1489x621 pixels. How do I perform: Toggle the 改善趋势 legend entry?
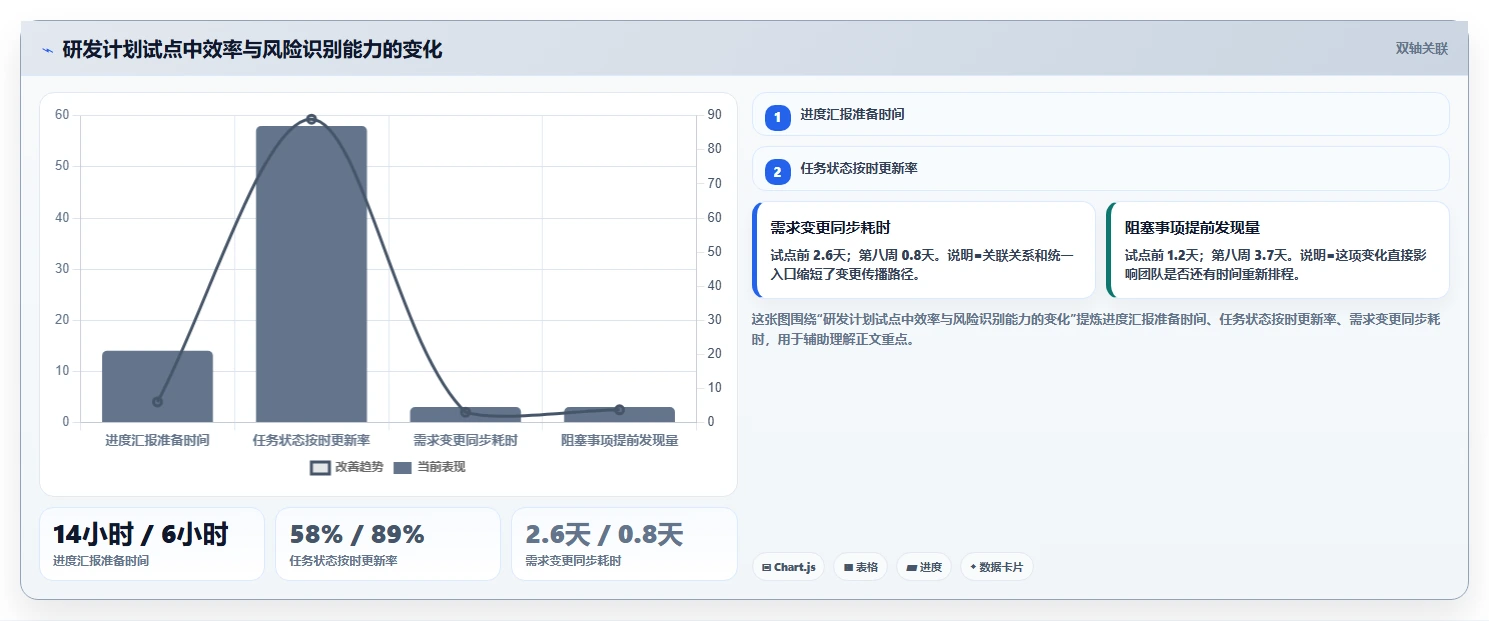point(346,467)
